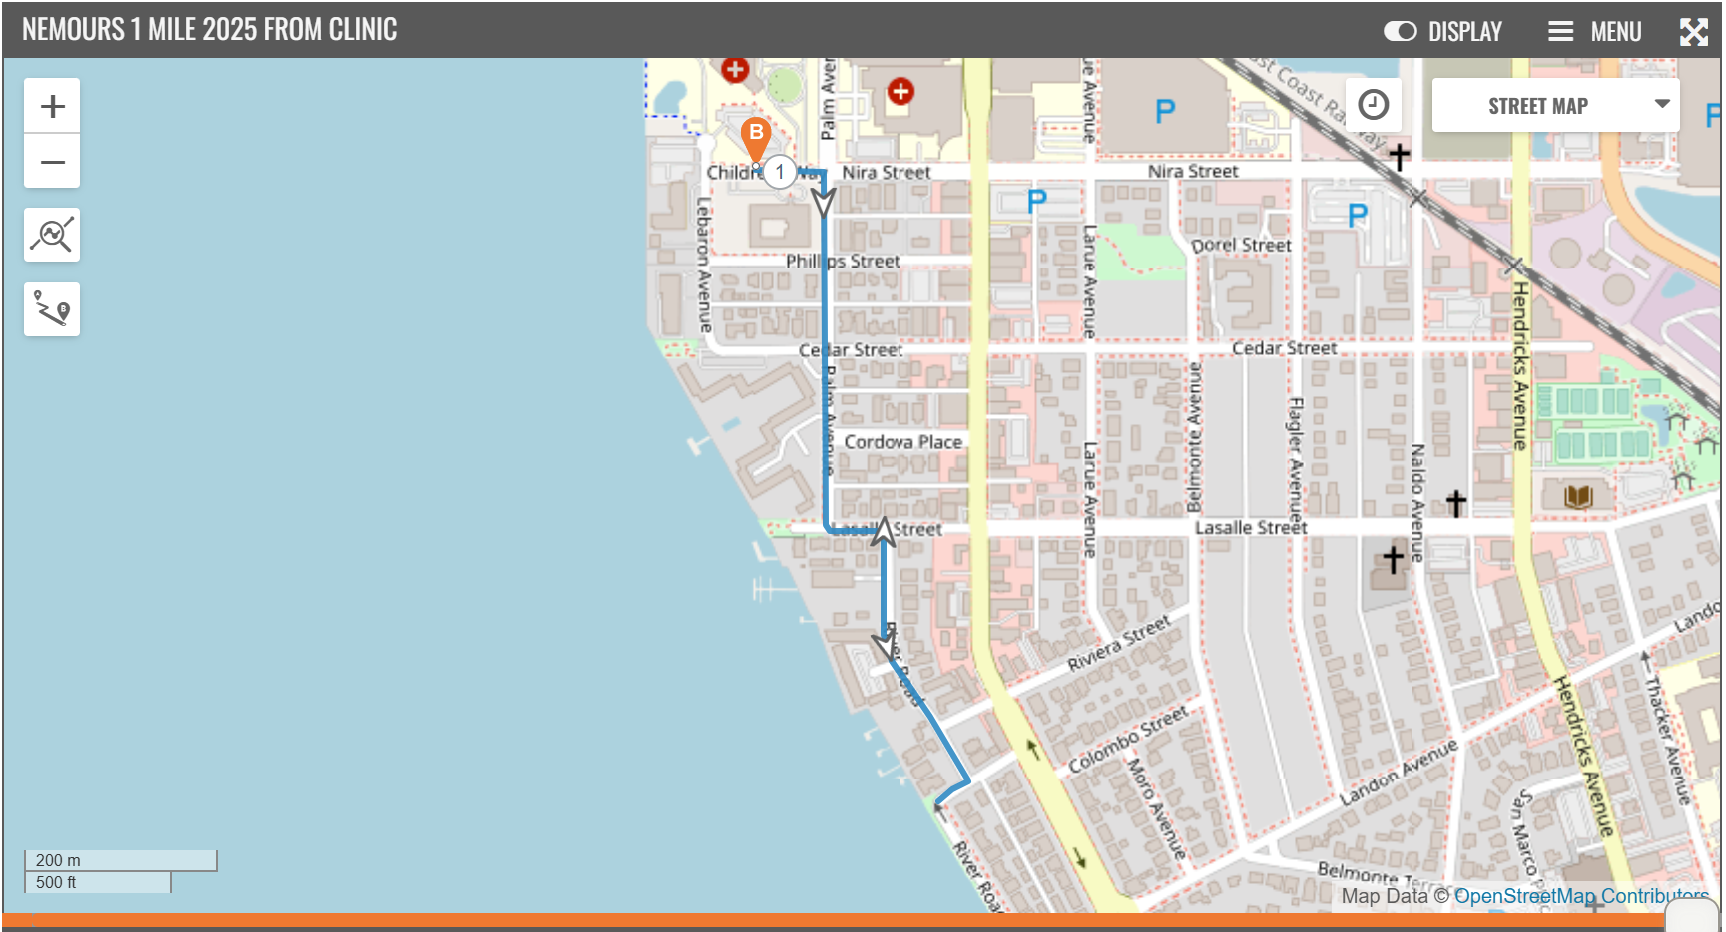
Task: Zoom in with the plus button
Action: 52,106
